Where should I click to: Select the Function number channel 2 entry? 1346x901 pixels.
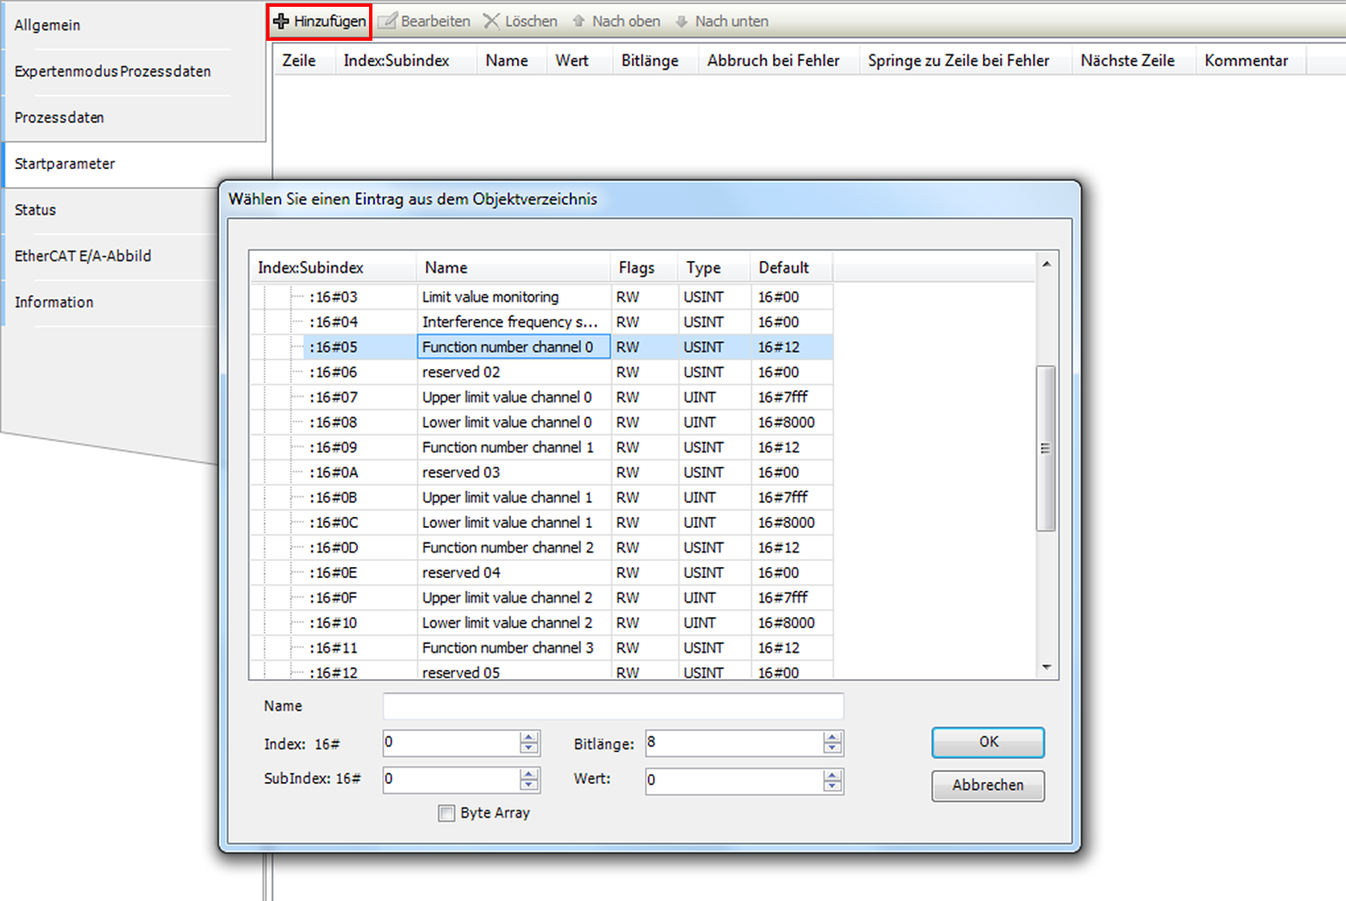tap(507, 548)
